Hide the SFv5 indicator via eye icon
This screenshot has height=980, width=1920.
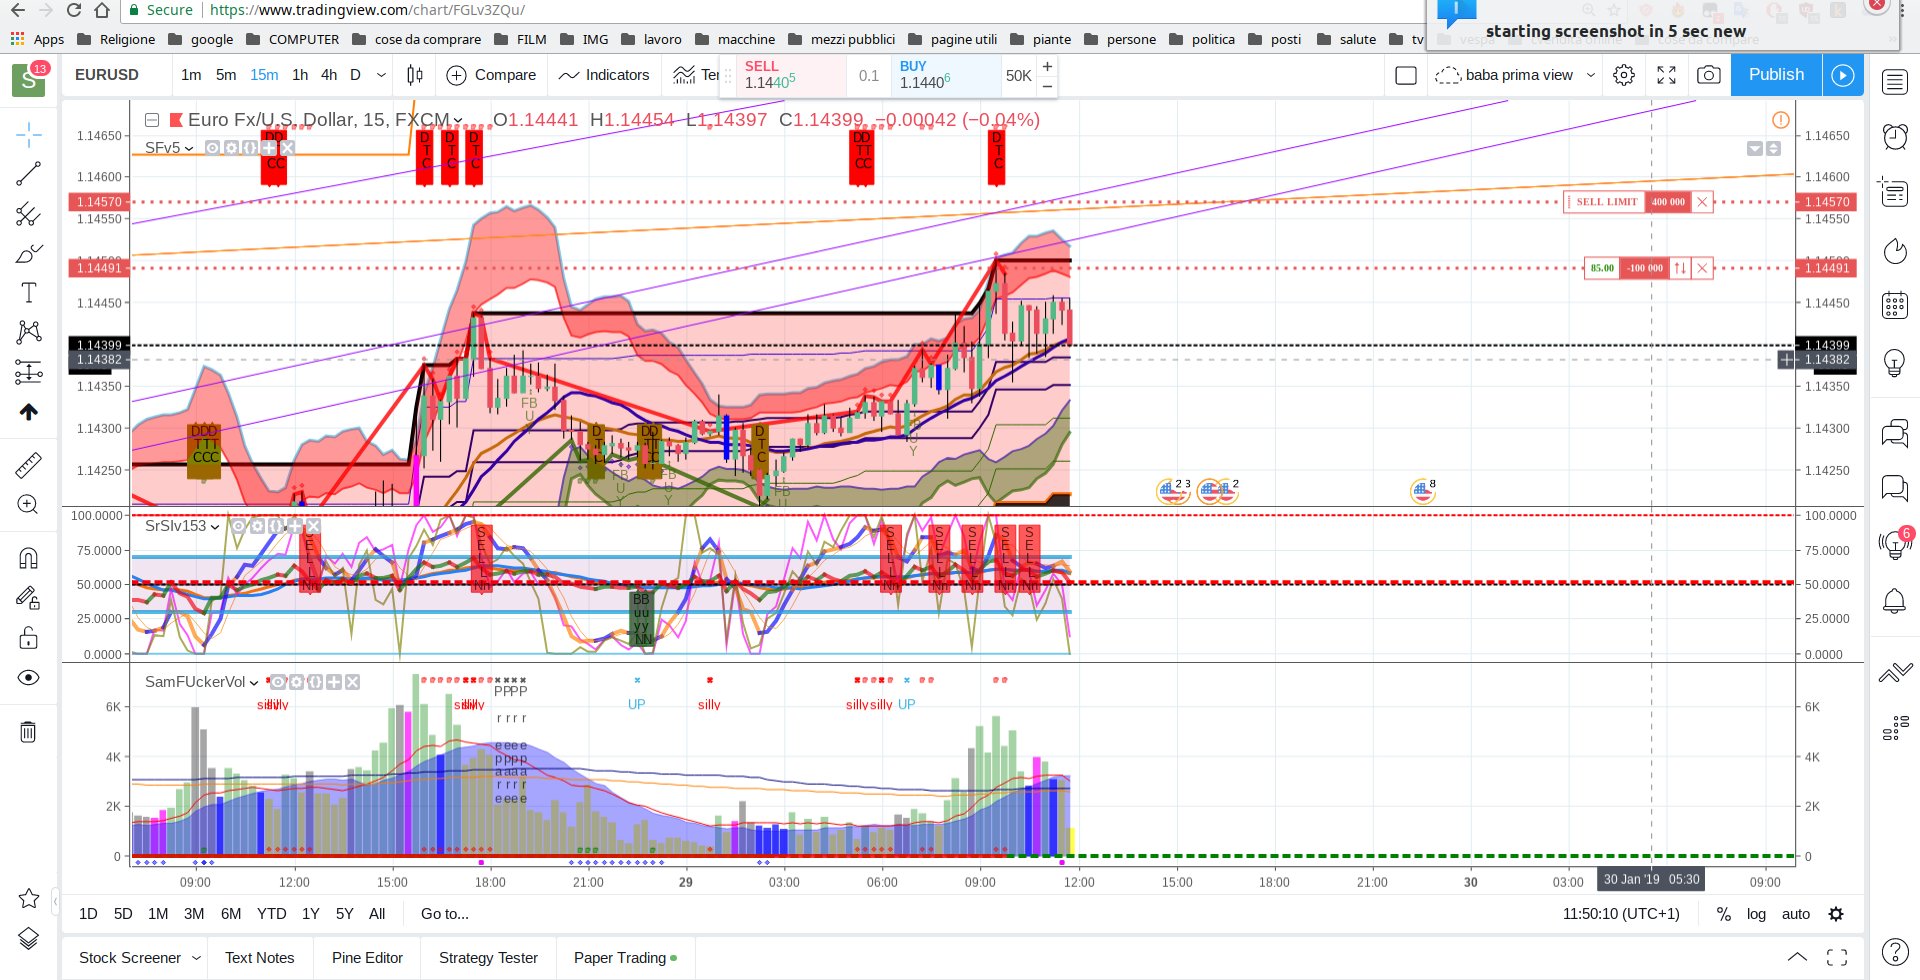[213, 147]
